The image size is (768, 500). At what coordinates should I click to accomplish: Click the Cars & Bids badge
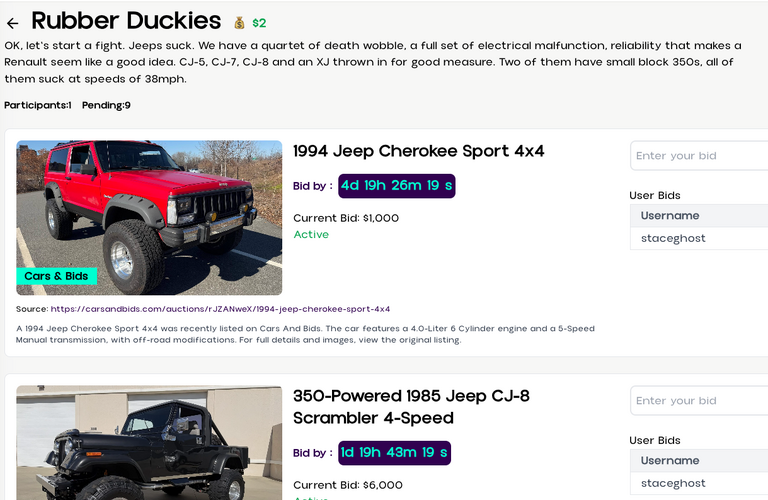tap(56, 276)
